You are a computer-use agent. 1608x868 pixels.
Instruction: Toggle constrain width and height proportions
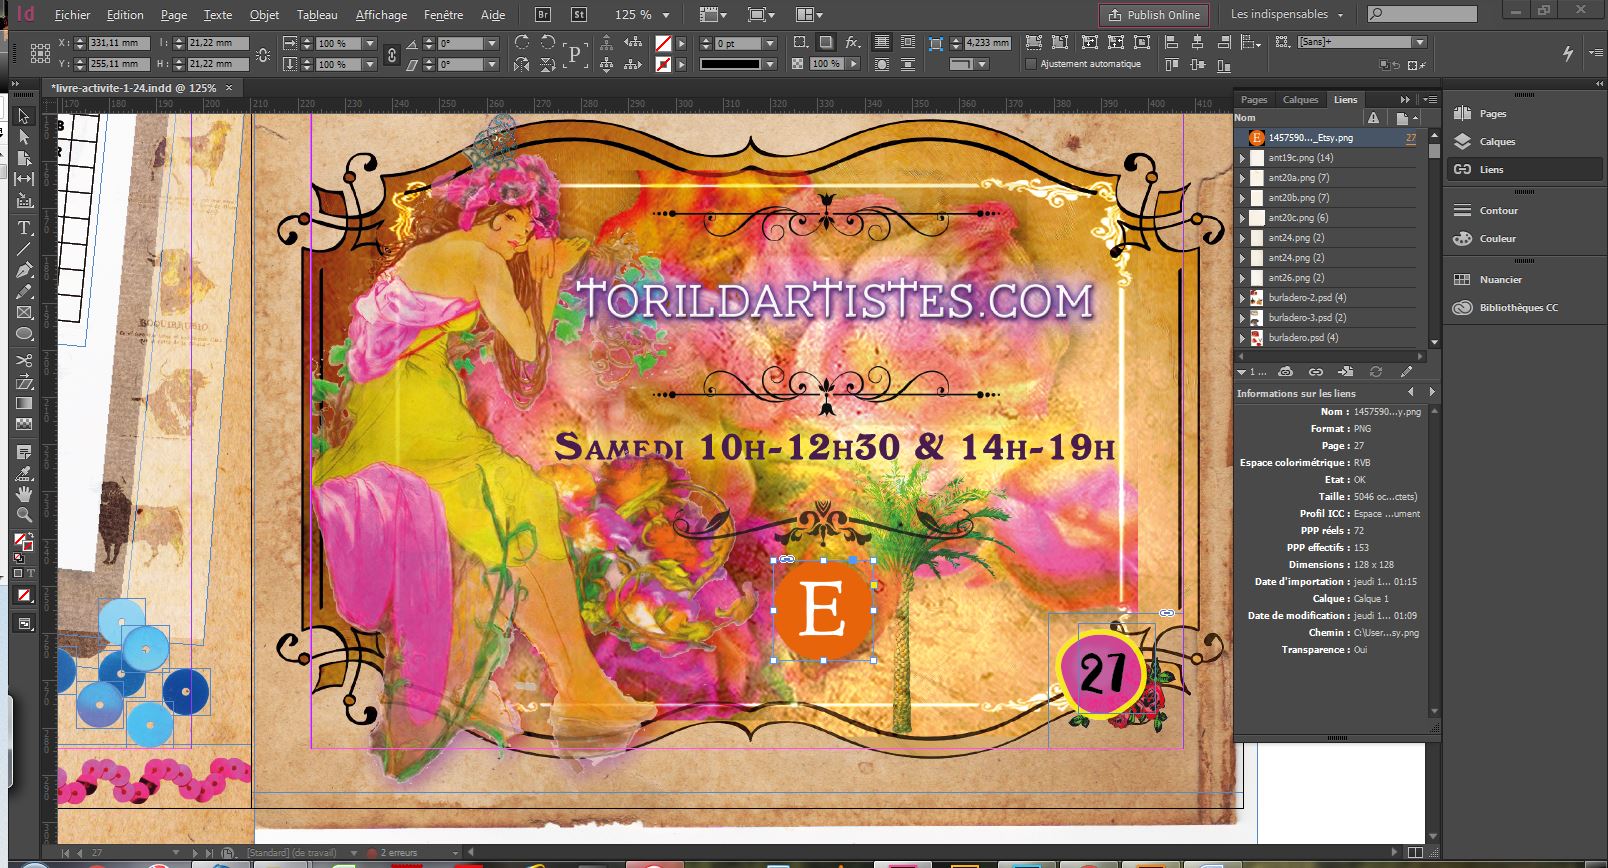coord(263,54)
